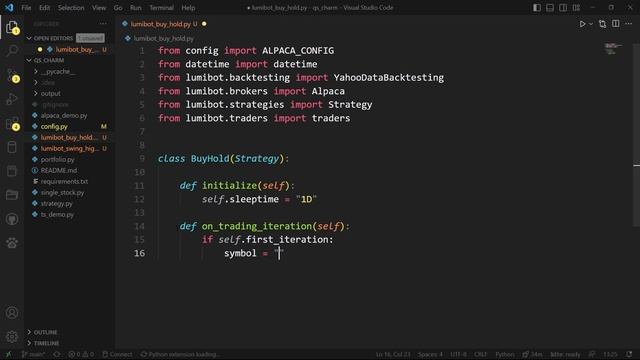Image resolution: width=640 pixels, height=360 pixels.
Task: Toggle the Secondary Side Bar layout icon
Action: pyautogui.click(x=563, y=8)
